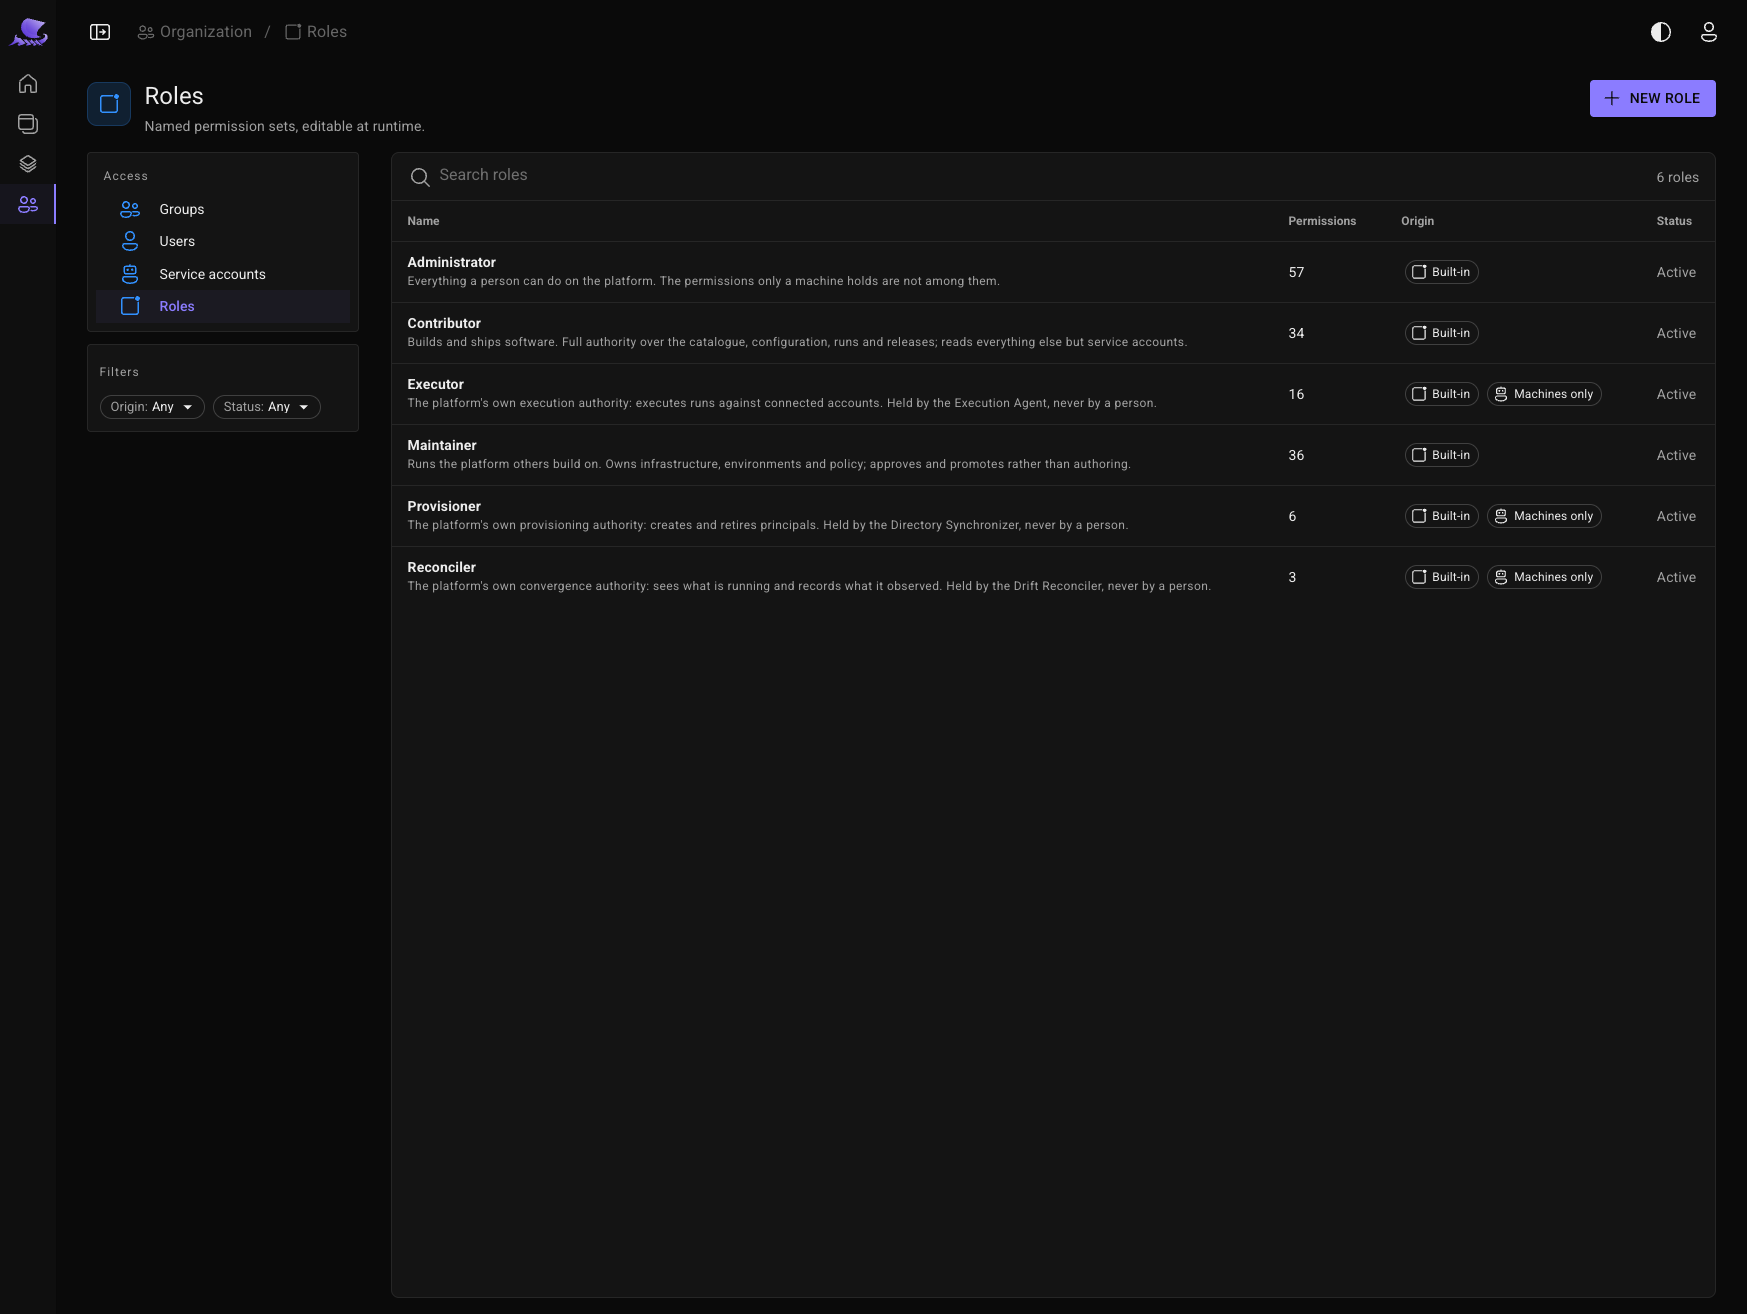Click the Machines only chip on Executor row

point(1544,394)
